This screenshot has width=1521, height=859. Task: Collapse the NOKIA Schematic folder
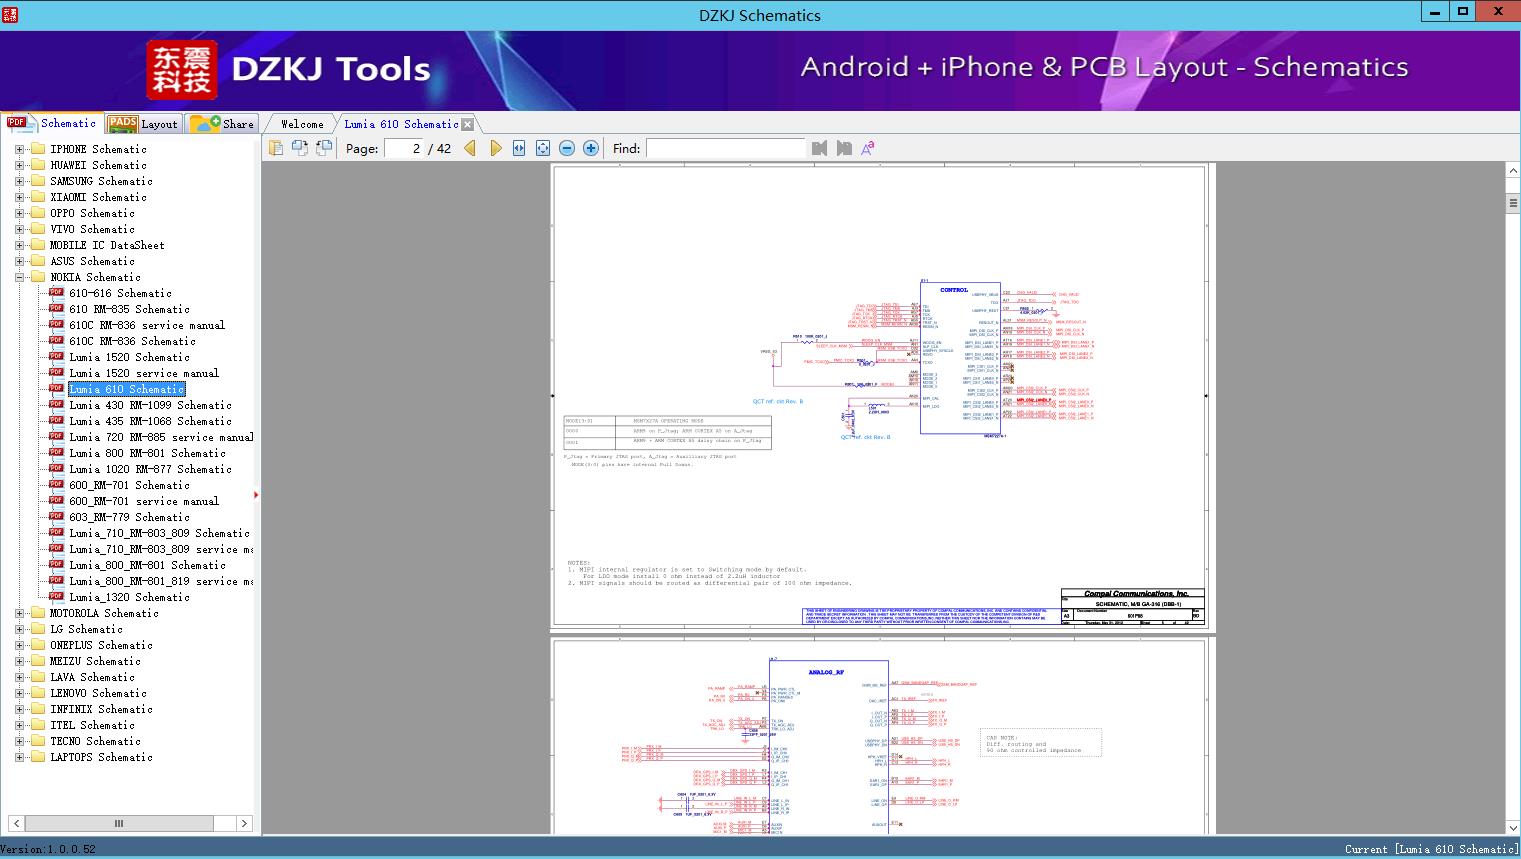point(19,277)
